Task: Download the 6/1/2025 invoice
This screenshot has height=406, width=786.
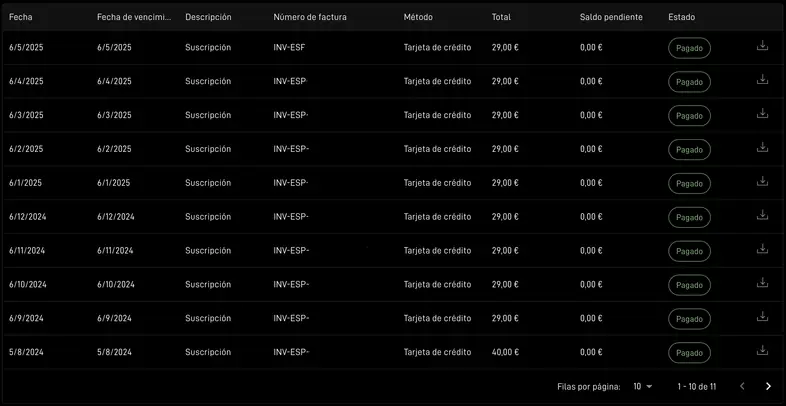Action: click(x=762, y=181)
